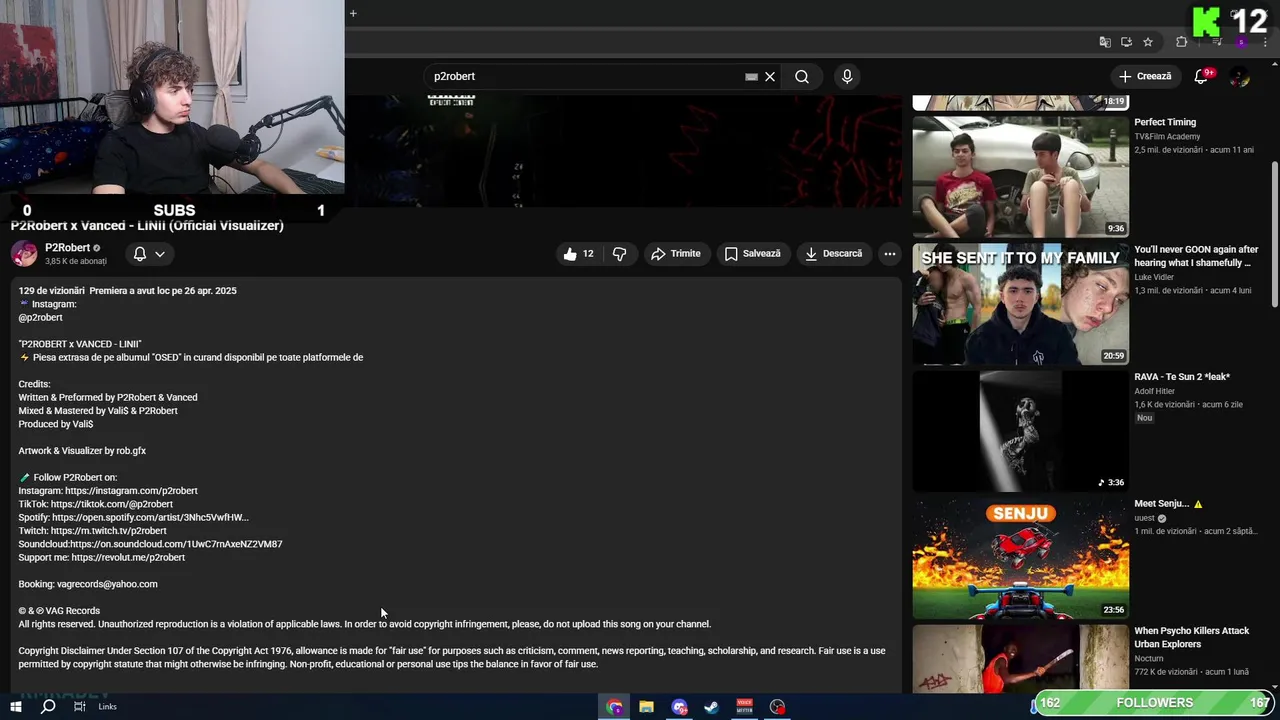Click the Luke Vidler channel name
This screenshot has height=720, width=1280.
(1154, 277)
